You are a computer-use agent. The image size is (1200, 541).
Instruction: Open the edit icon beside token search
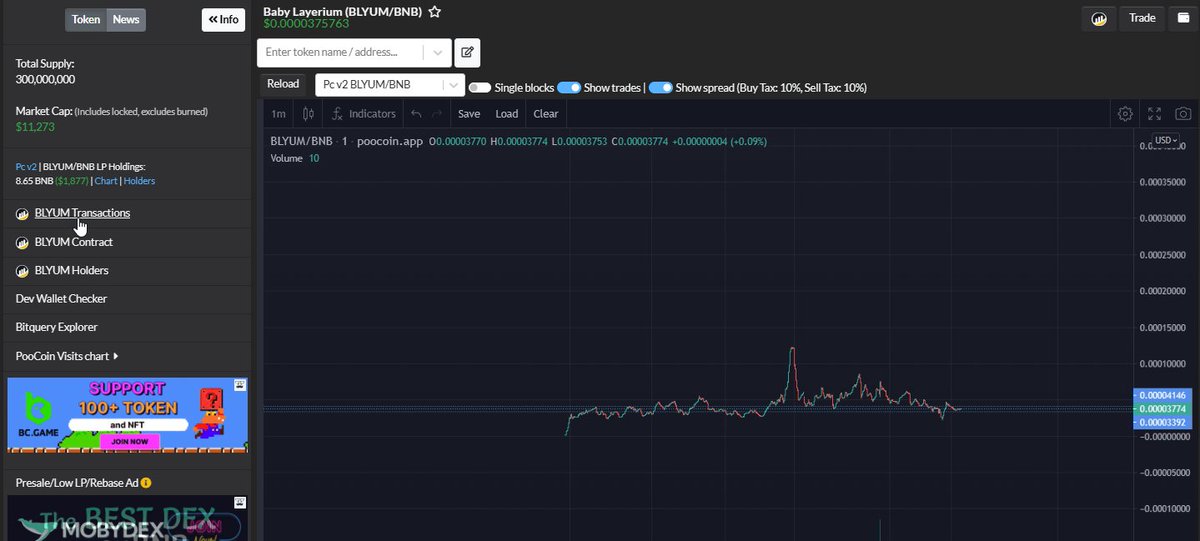[467, 52]
